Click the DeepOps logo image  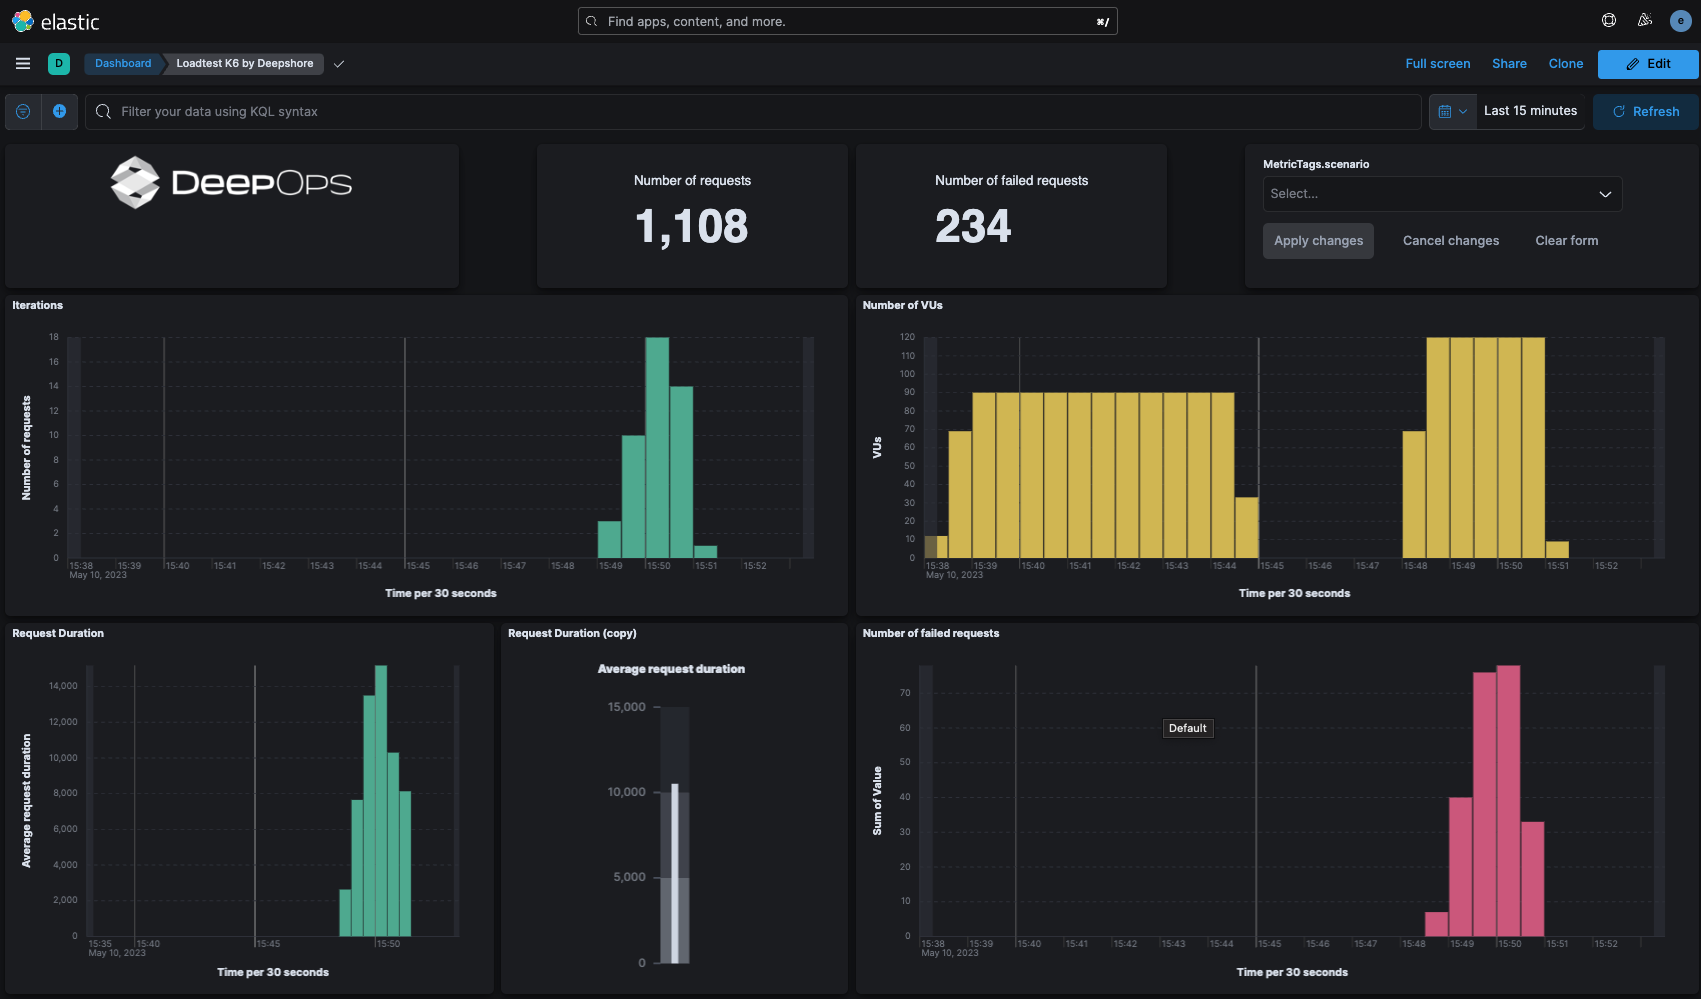point(231,183)
